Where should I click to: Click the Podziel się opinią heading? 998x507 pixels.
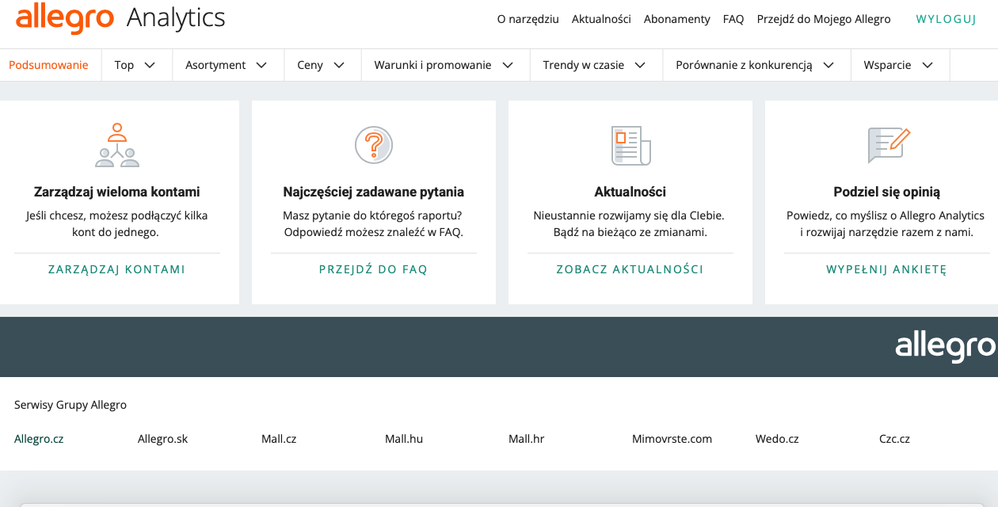click(887, 192)
